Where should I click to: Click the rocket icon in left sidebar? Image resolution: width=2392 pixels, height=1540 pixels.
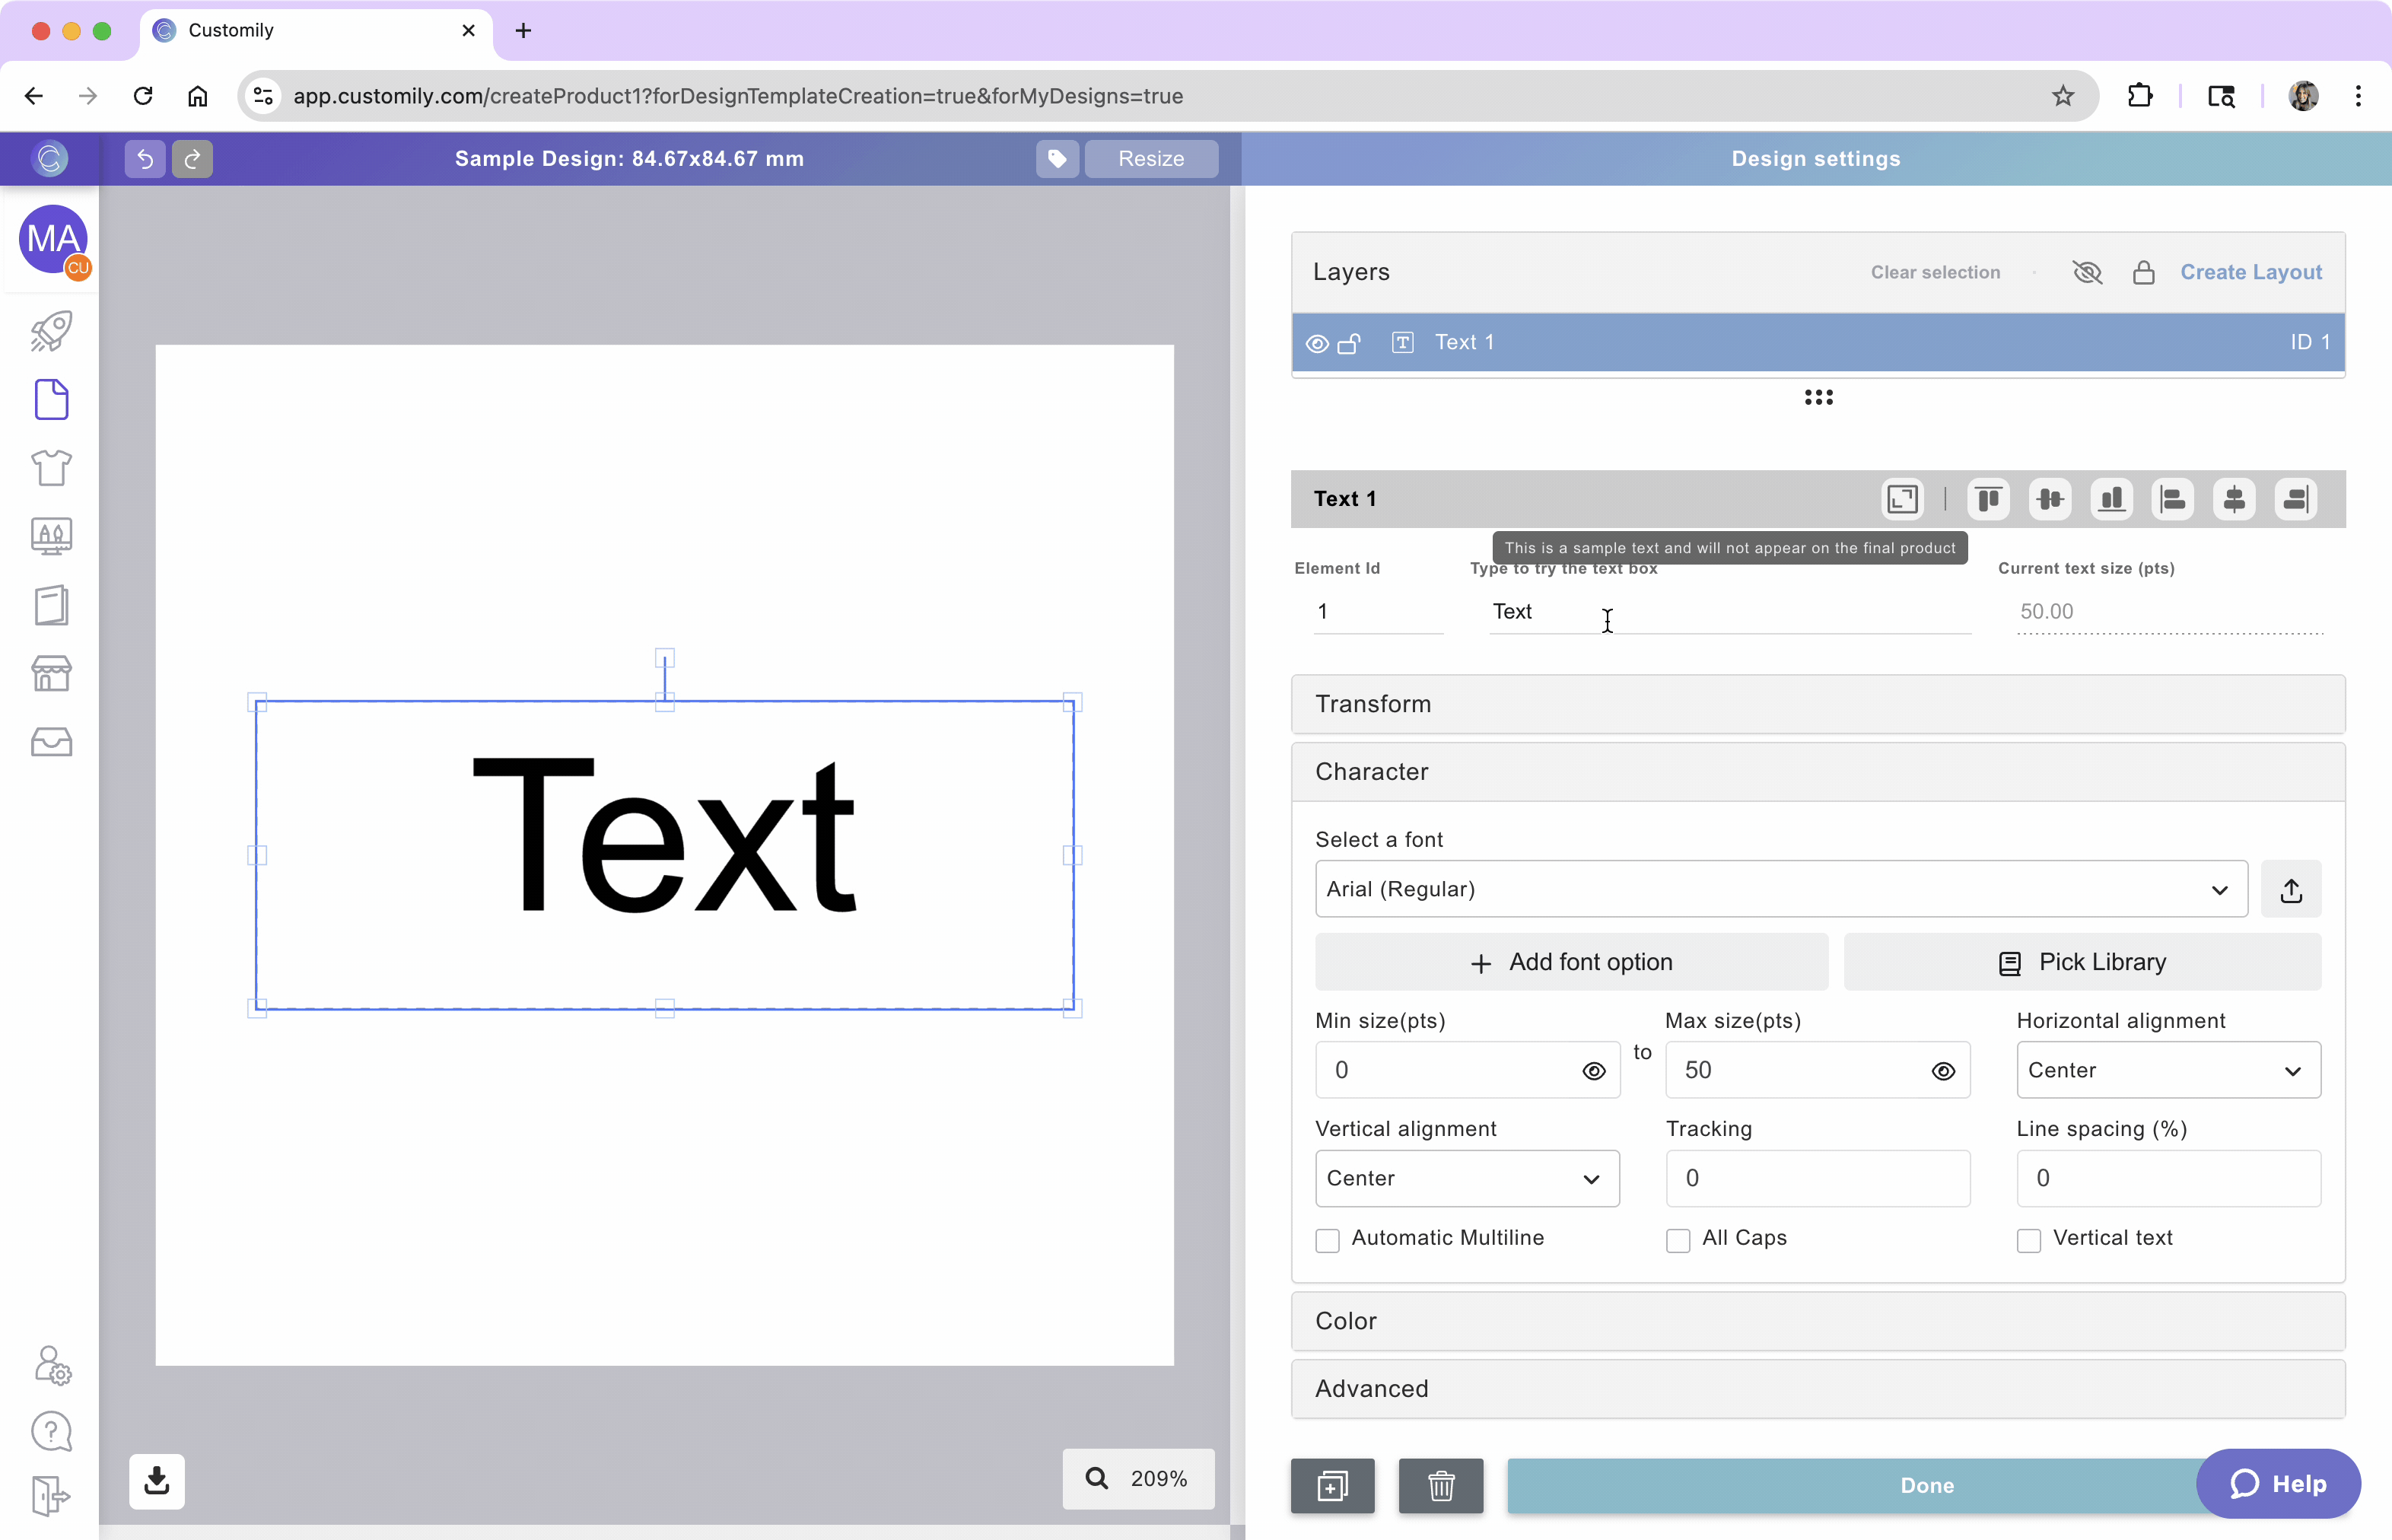(x=51, y=331)
